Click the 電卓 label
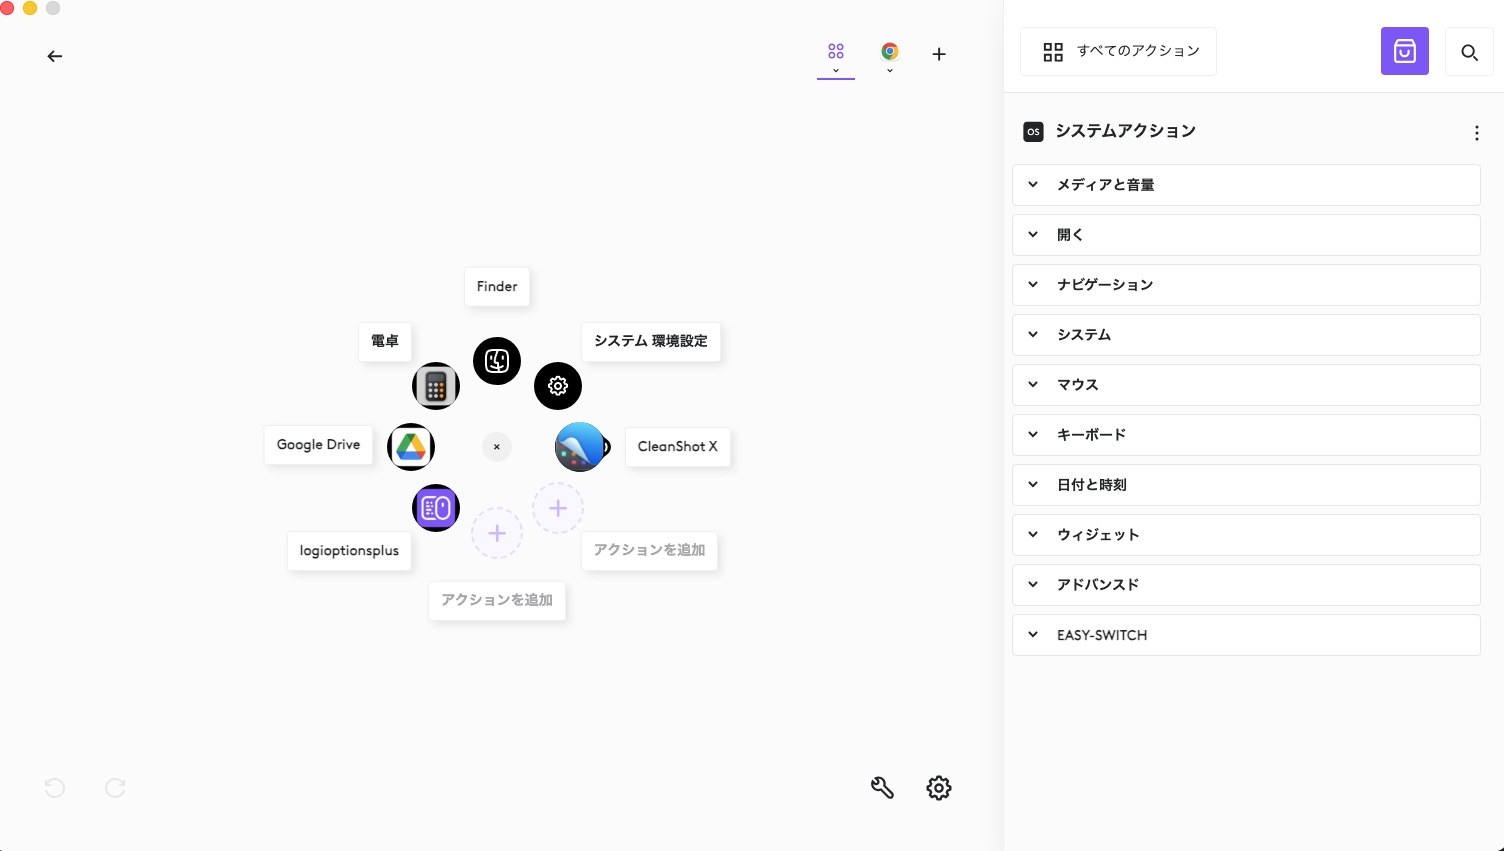1504x851 pixels. point(385,341)
